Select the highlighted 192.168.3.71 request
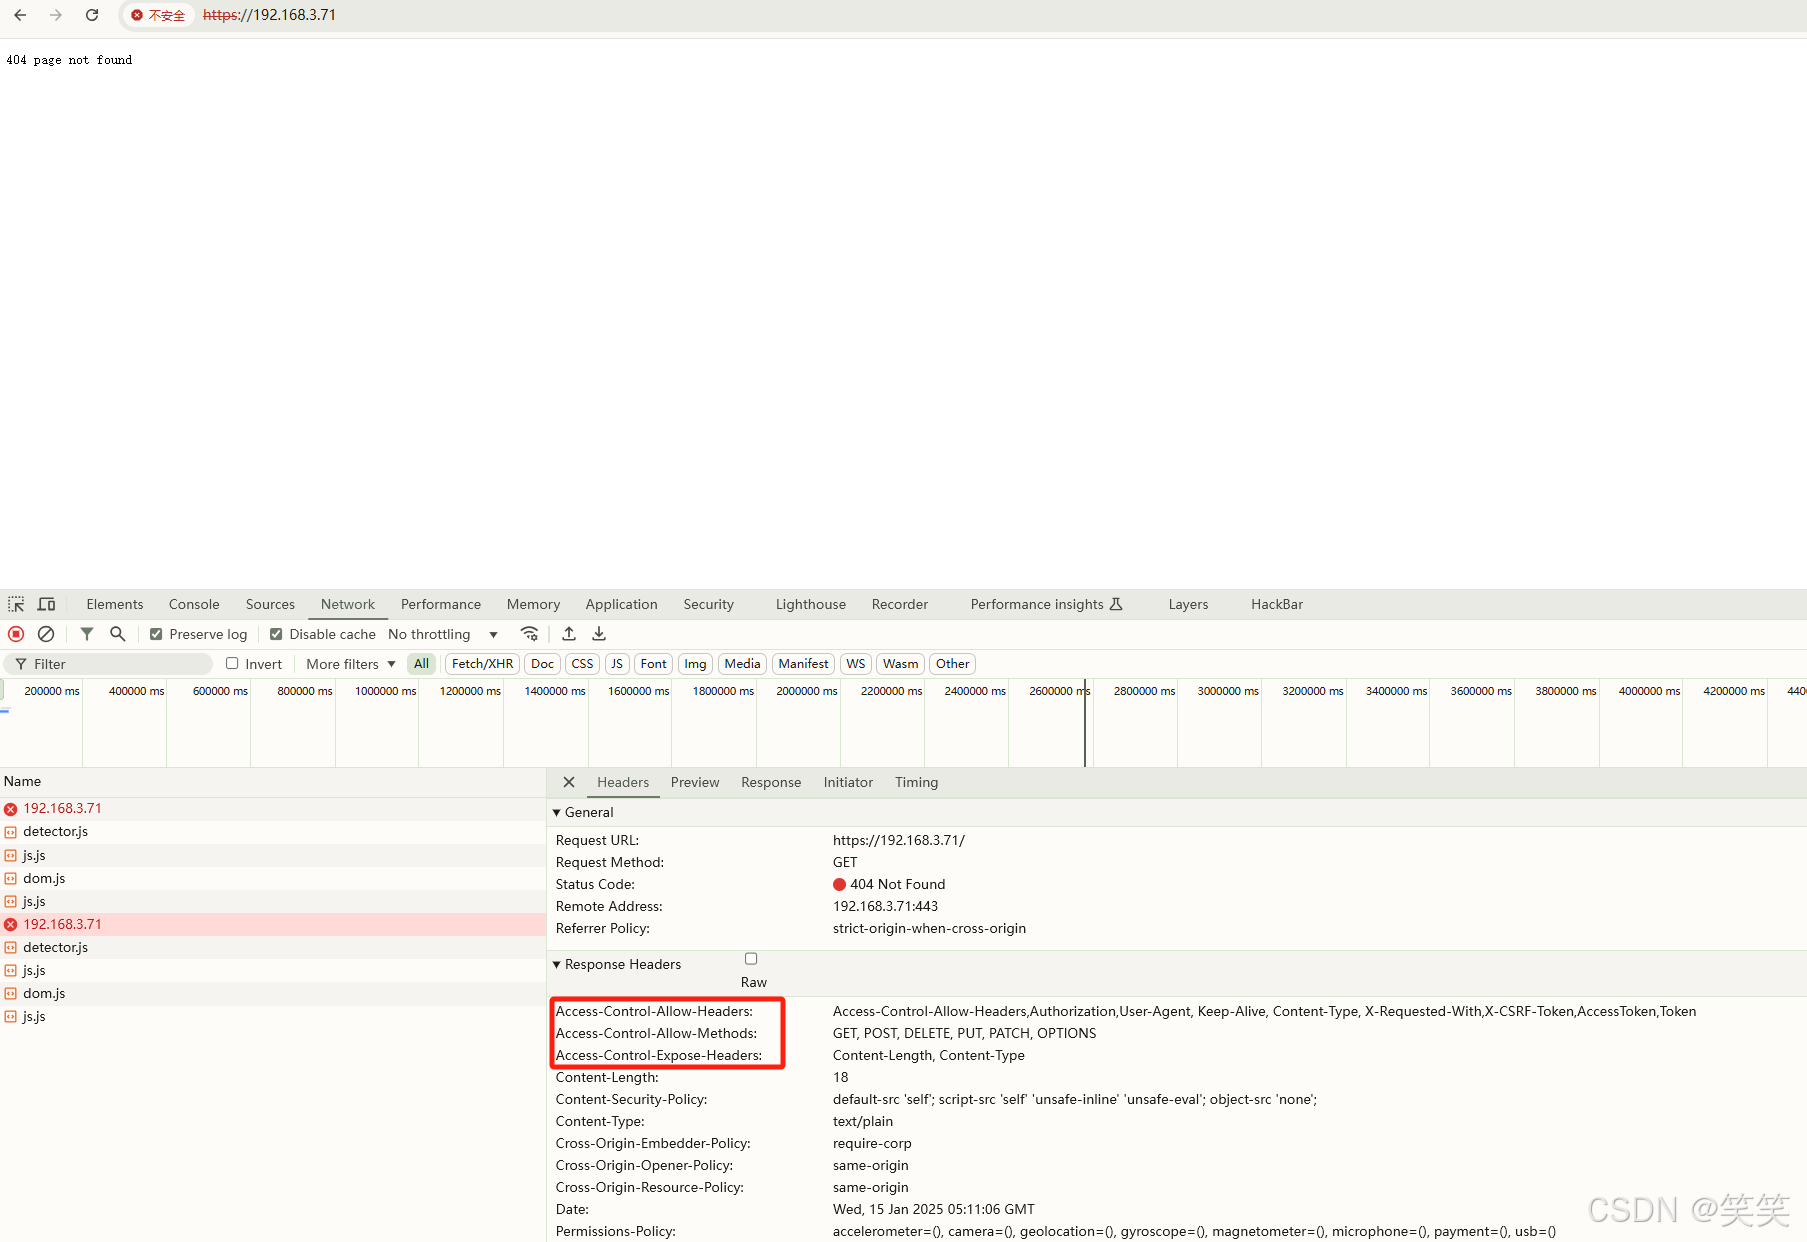The height and width of the screenshot is (1242, 1807). coord(272,925)
